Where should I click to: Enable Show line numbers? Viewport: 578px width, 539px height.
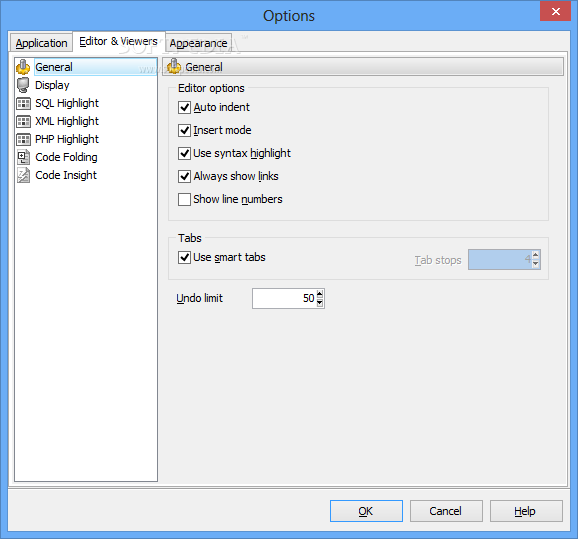click(184, 199)
